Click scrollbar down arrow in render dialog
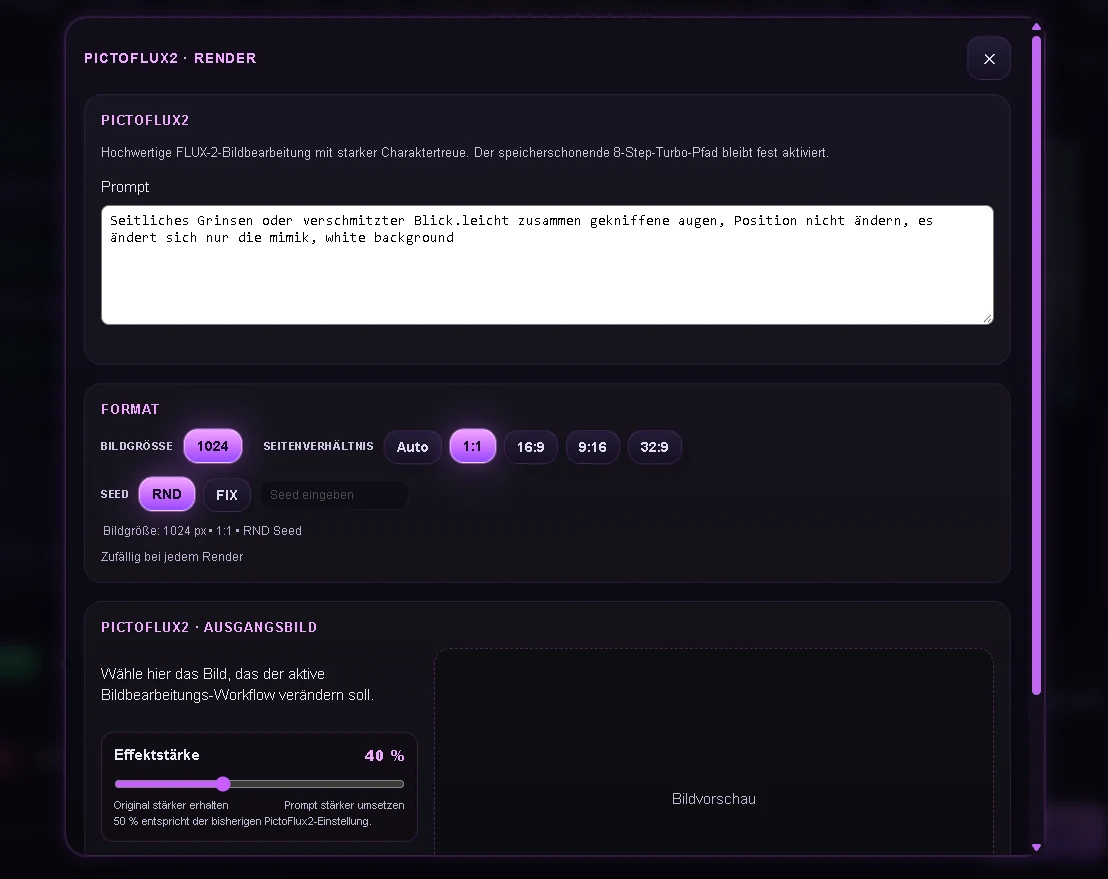1108x879 pixels. (1036, 846)
